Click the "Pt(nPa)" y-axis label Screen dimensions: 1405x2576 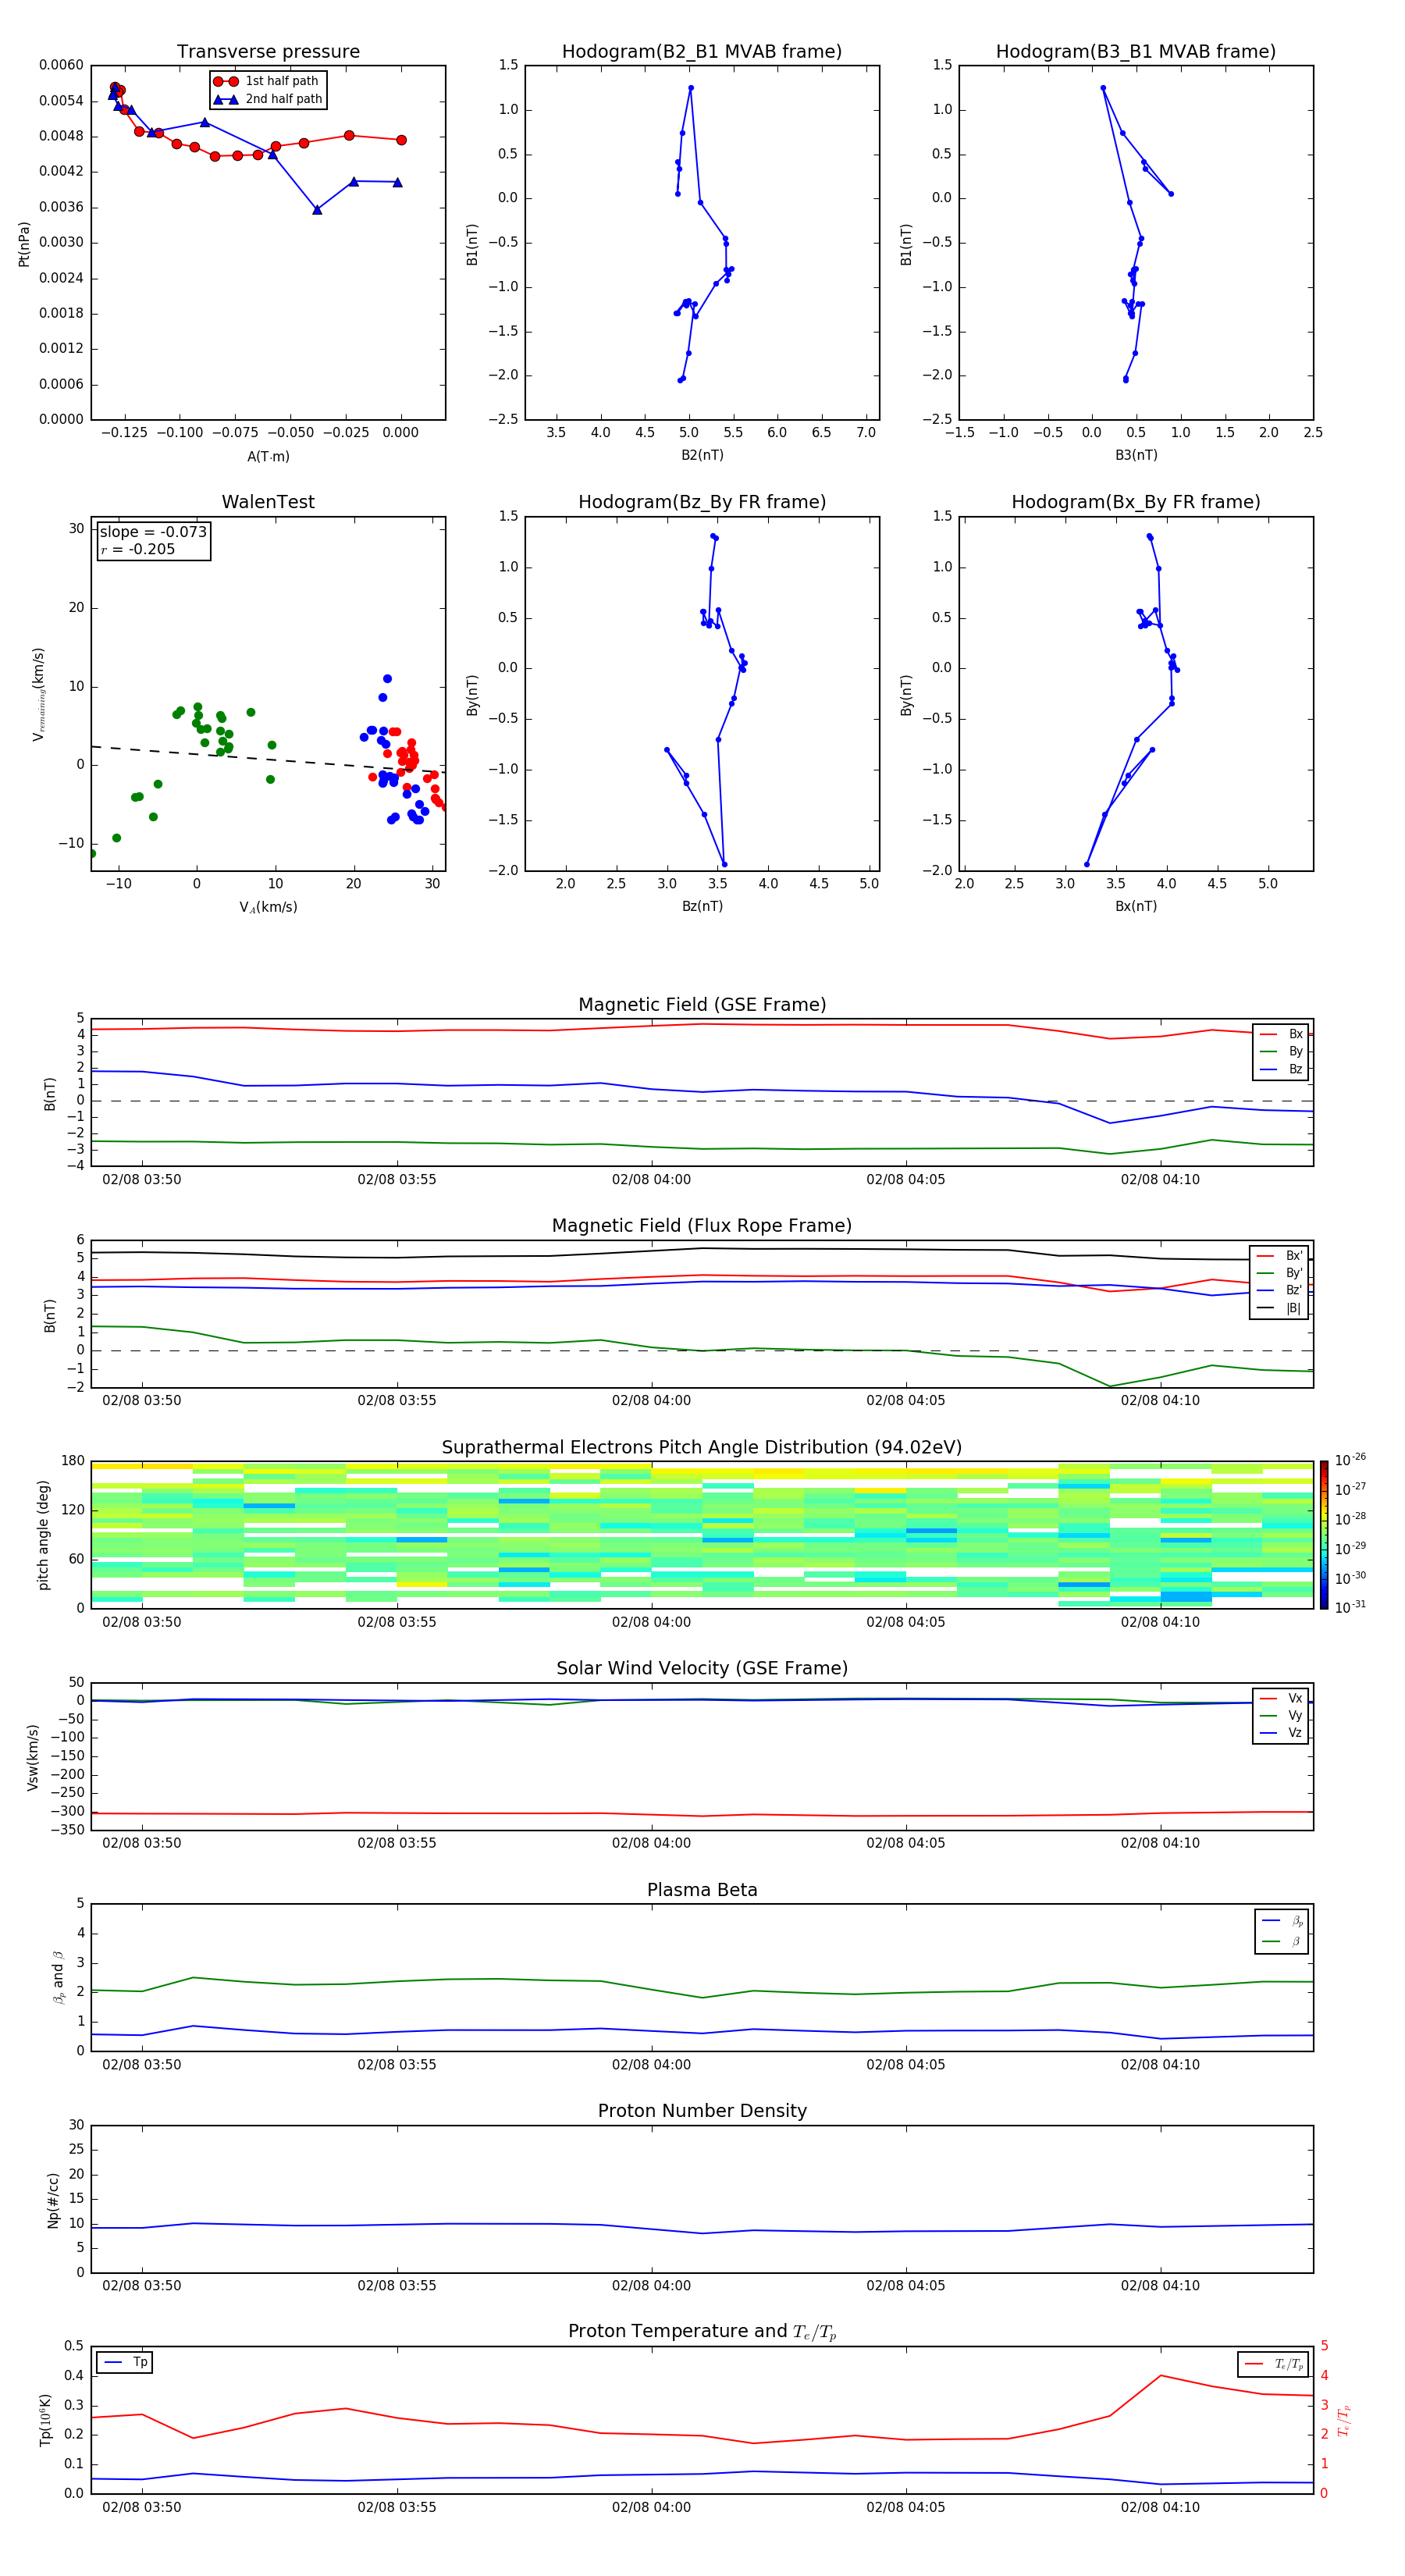pos(24,244)
